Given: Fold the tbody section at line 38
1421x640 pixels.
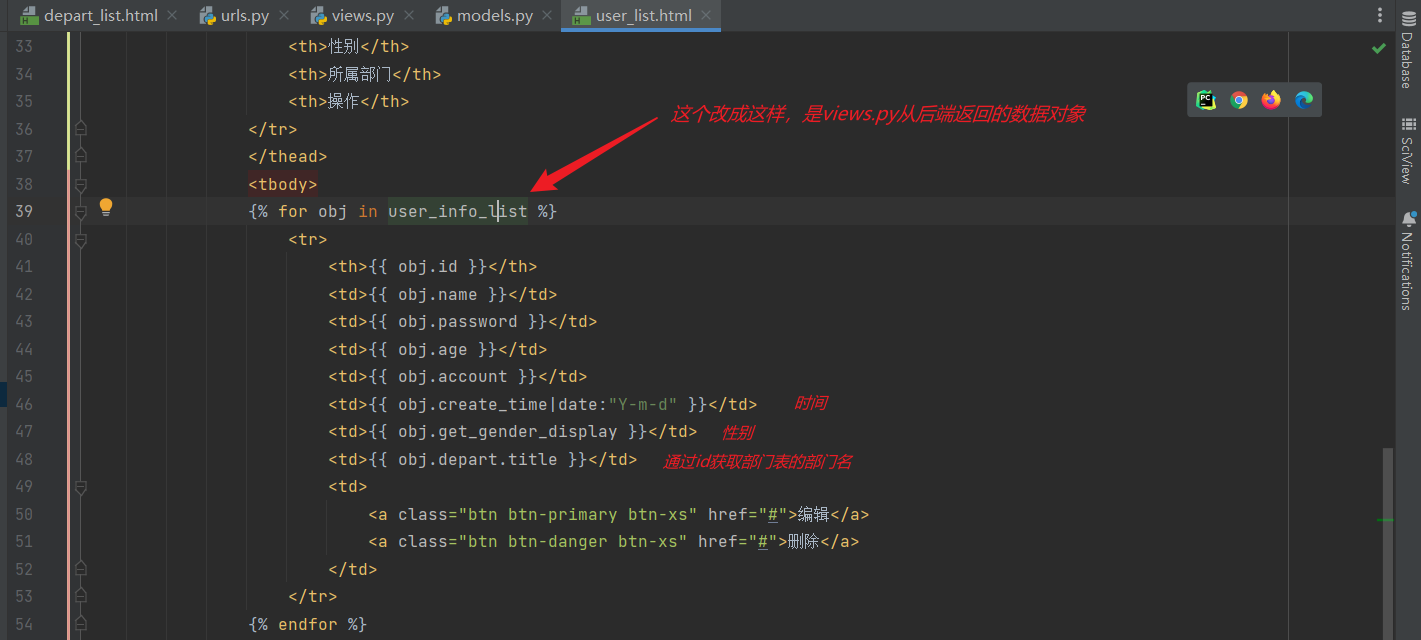Looking at the screenshot, I should (80, 183).
